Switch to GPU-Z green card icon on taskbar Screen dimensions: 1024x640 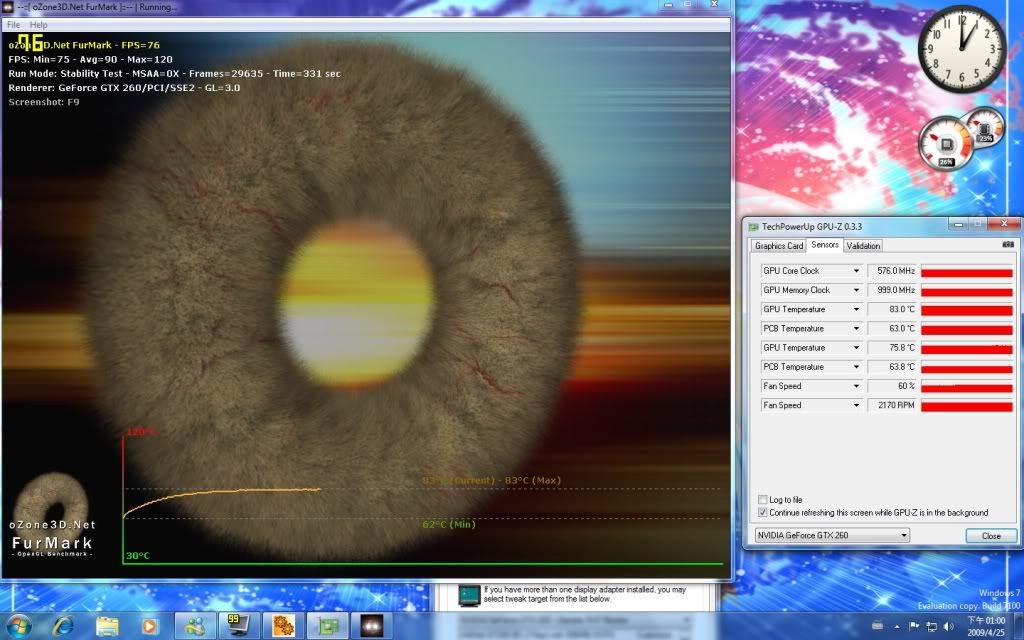[328, 626]
